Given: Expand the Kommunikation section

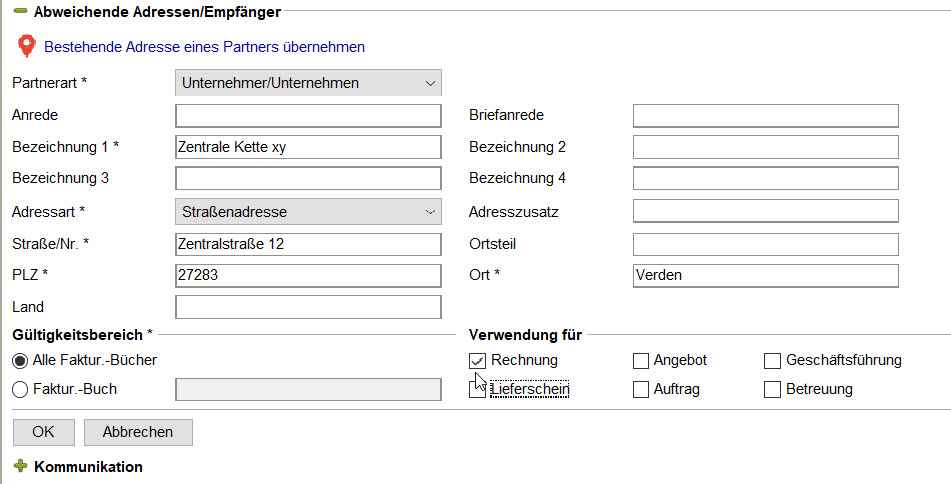Looking at the screenshot, I should 21,466.
